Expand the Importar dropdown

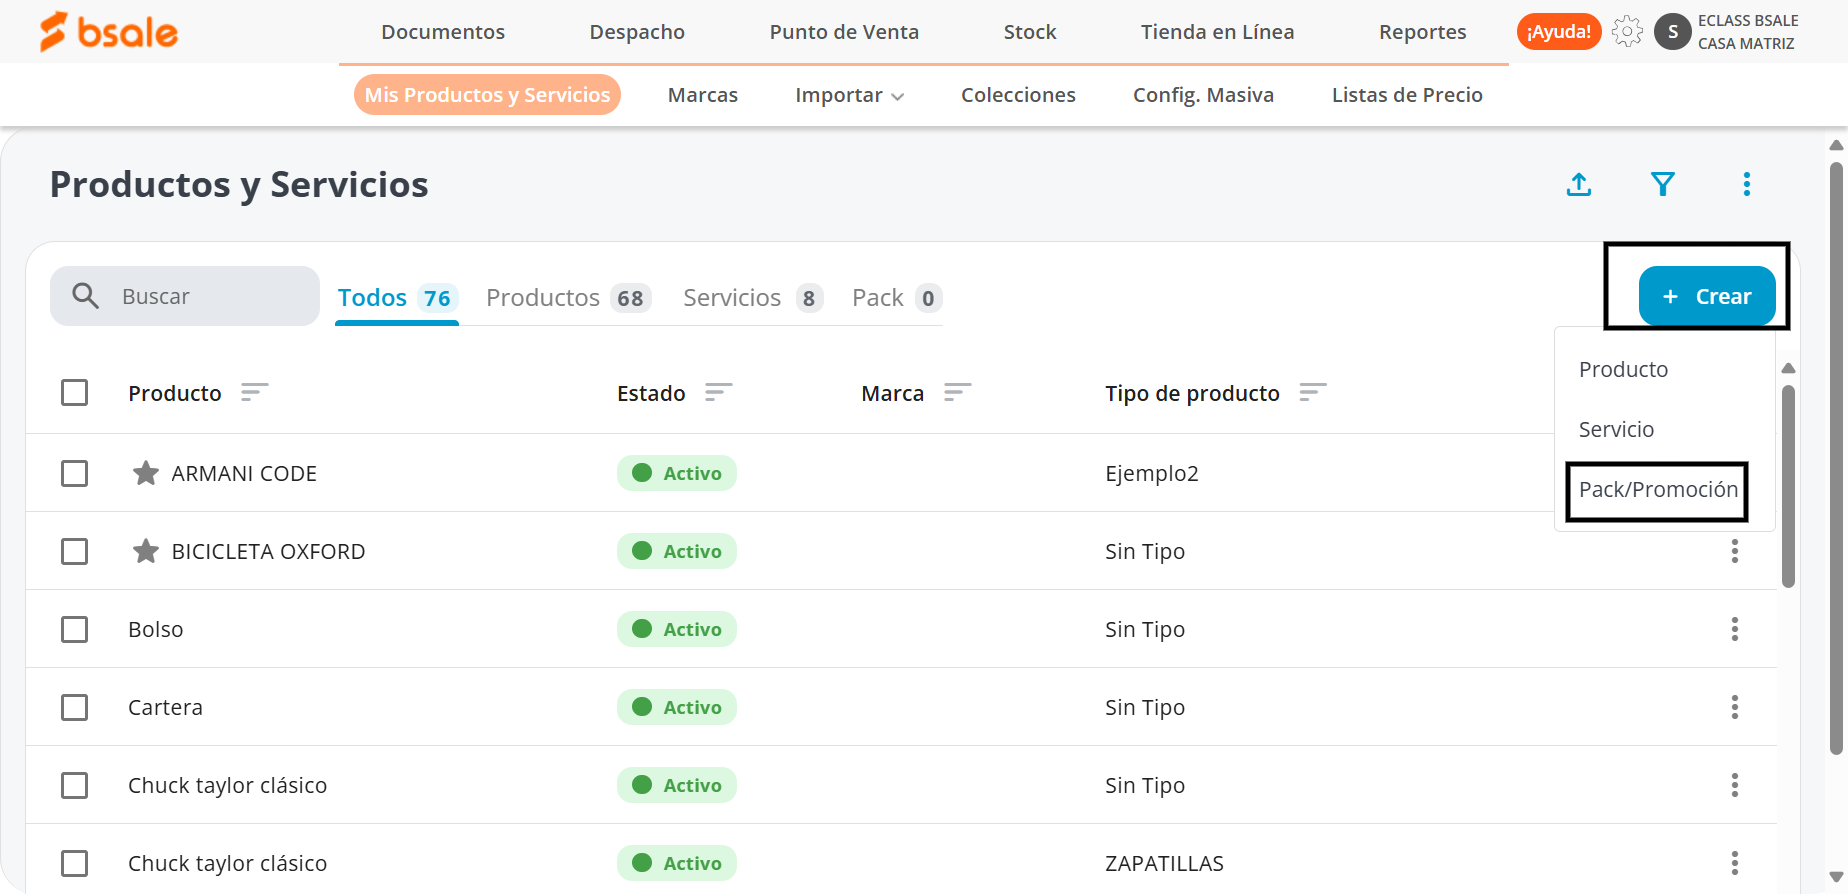click(849, 95)
